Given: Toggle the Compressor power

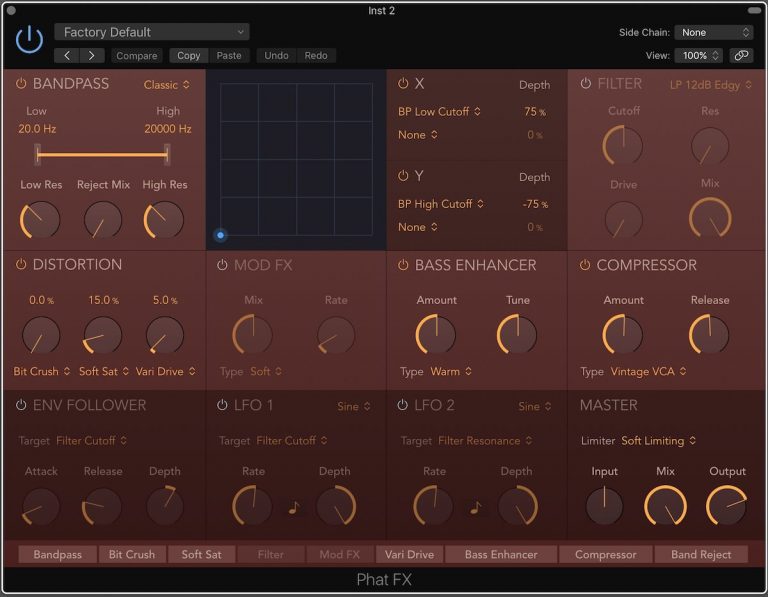Looking at the screenshot, I should point(585,265).
